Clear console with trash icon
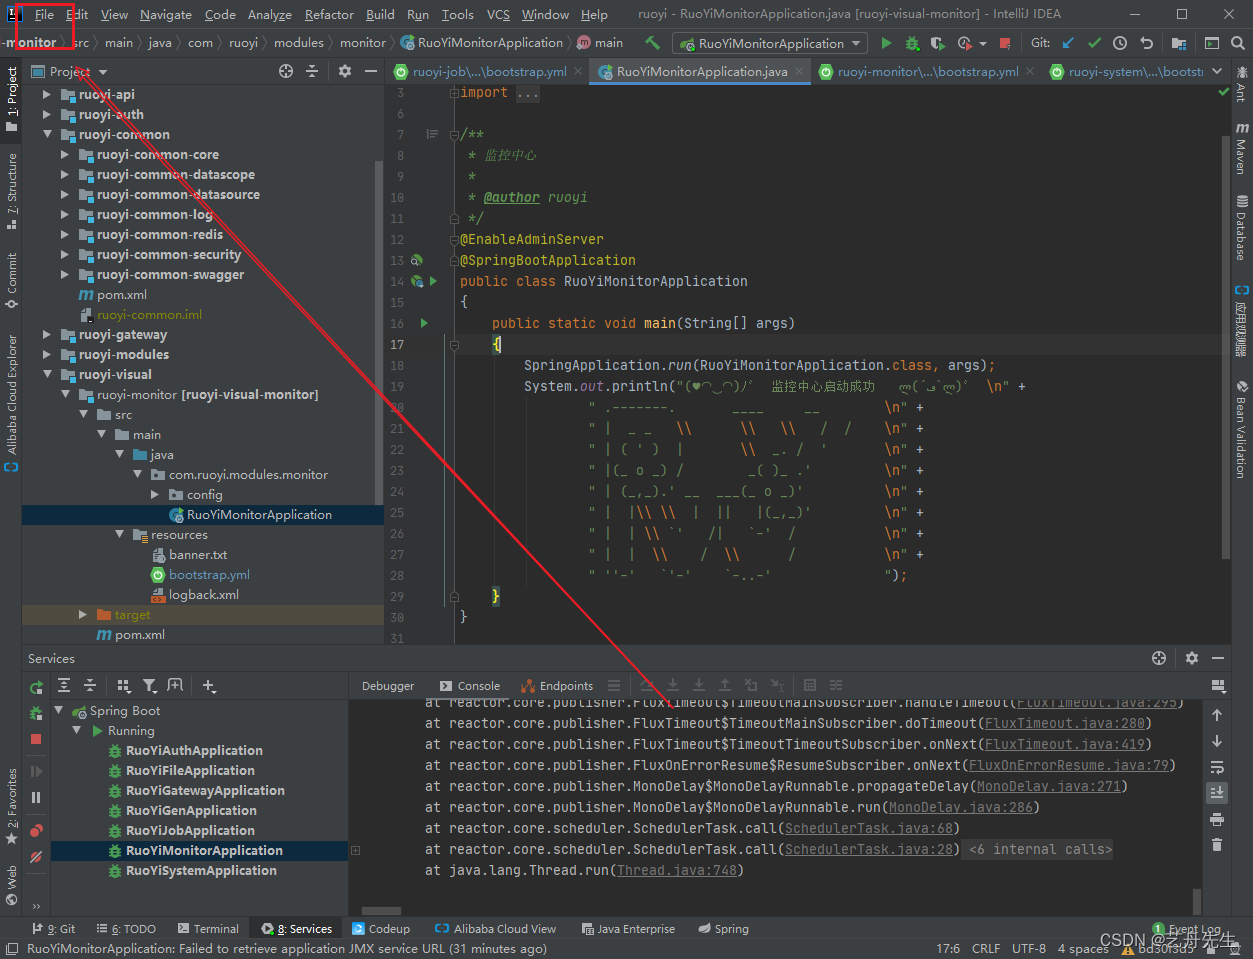 (1217, 845)
